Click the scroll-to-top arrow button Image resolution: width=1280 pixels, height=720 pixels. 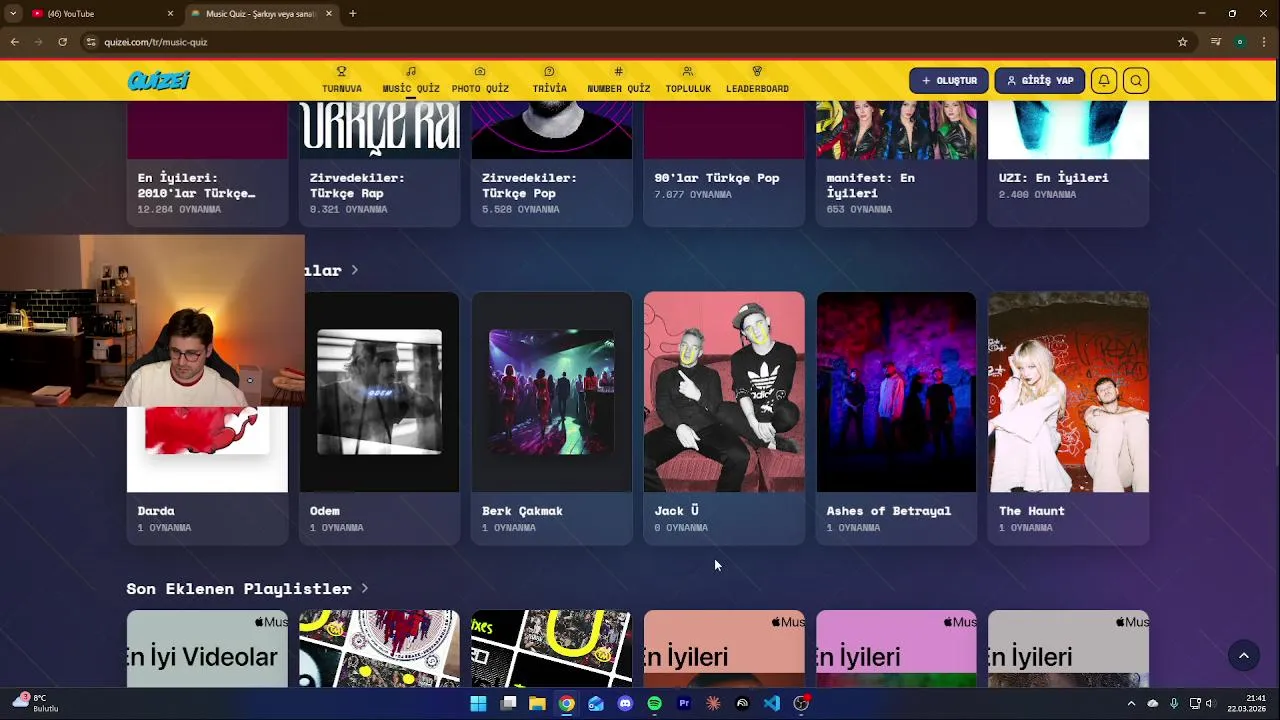point(1244,656)
